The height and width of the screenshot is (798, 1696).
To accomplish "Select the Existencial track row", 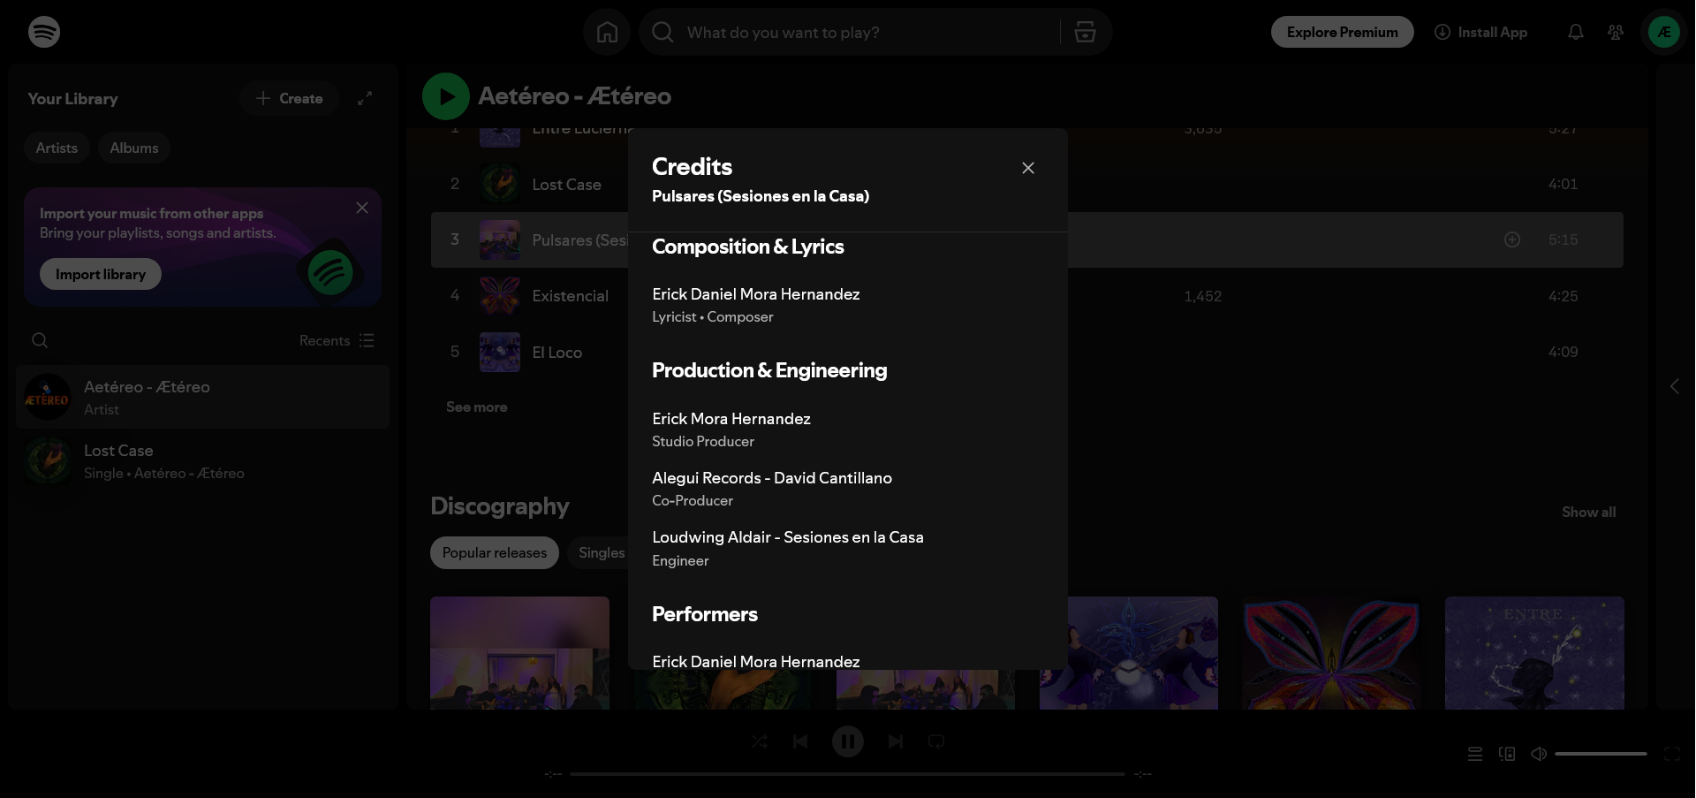I will coord(530,296).
